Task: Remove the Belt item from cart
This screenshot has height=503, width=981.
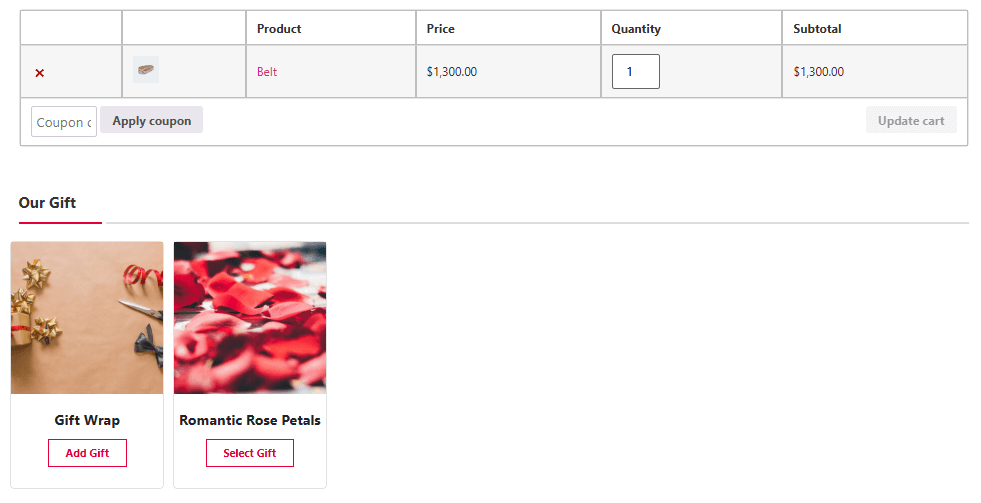Action: (x=40, y=73)
